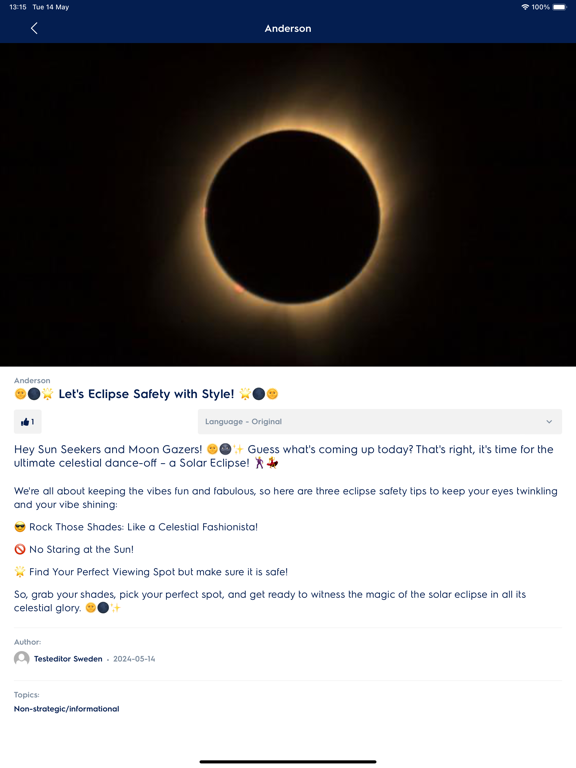Screen dimensions: 576x768
Task: Click the prohibited sign emoji bullet
Action: pos(20,550)
